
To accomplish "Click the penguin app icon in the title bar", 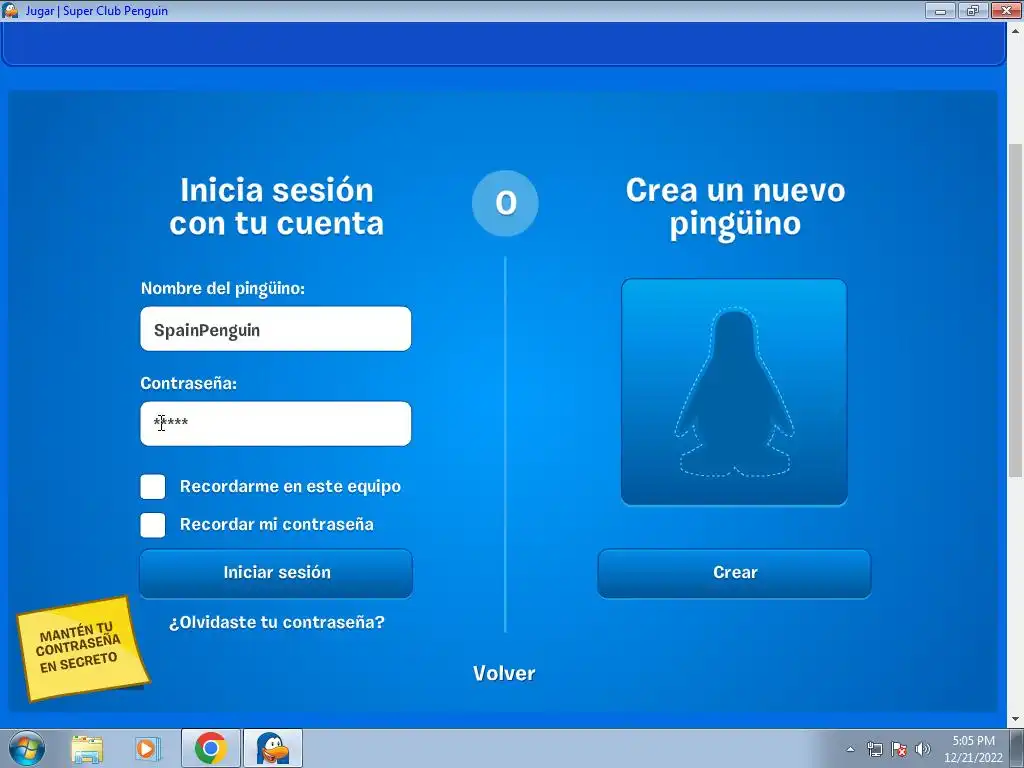I will [x=10, y=10].
